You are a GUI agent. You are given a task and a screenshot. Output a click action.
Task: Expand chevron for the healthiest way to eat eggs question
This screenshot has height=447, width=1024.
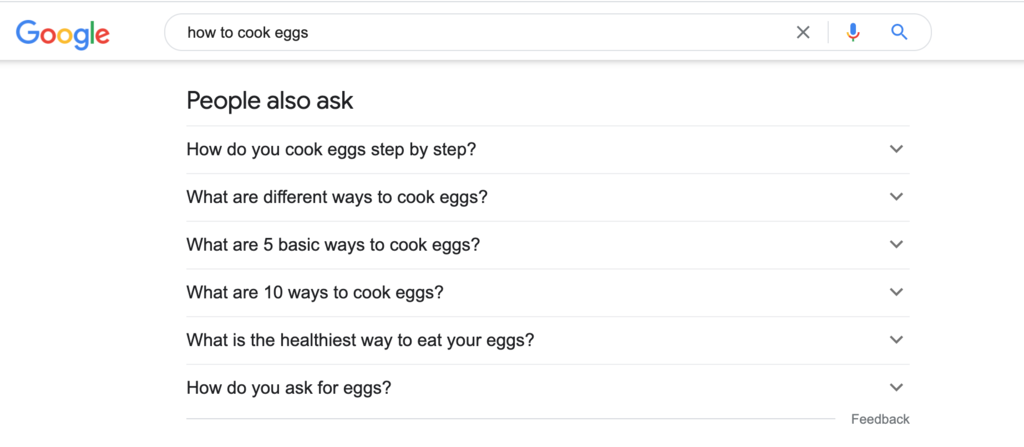[896, 340]
